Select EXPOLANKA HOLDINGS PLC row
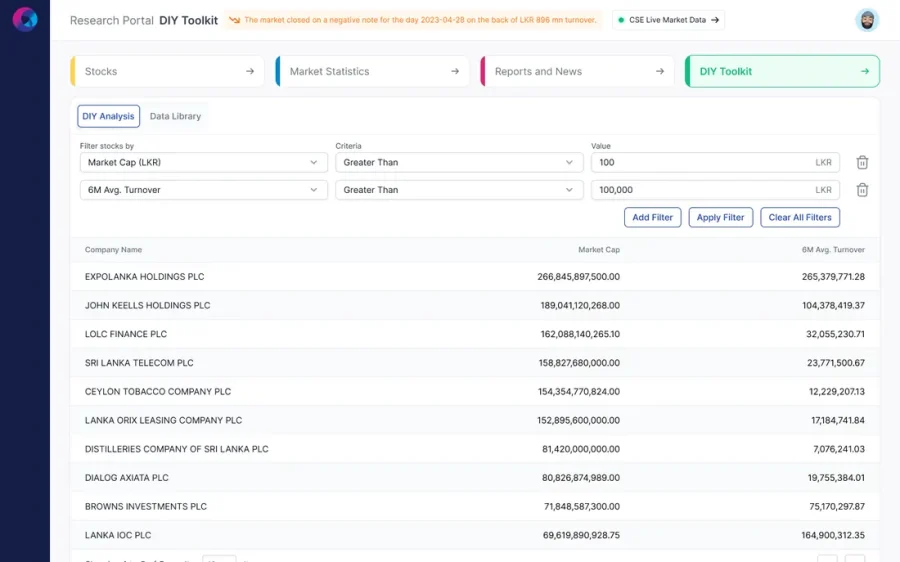 point(475,277)
